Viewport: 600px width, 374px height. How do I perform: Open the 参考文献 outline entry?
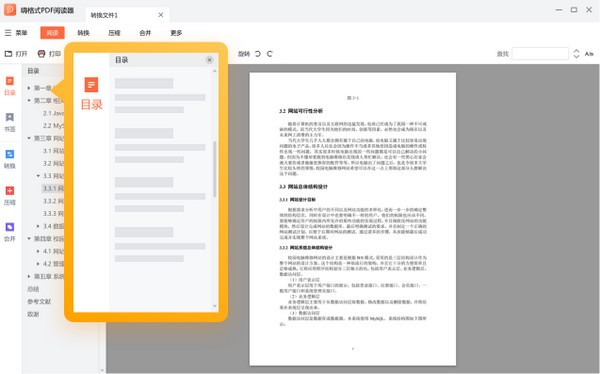tap(39, 302)
